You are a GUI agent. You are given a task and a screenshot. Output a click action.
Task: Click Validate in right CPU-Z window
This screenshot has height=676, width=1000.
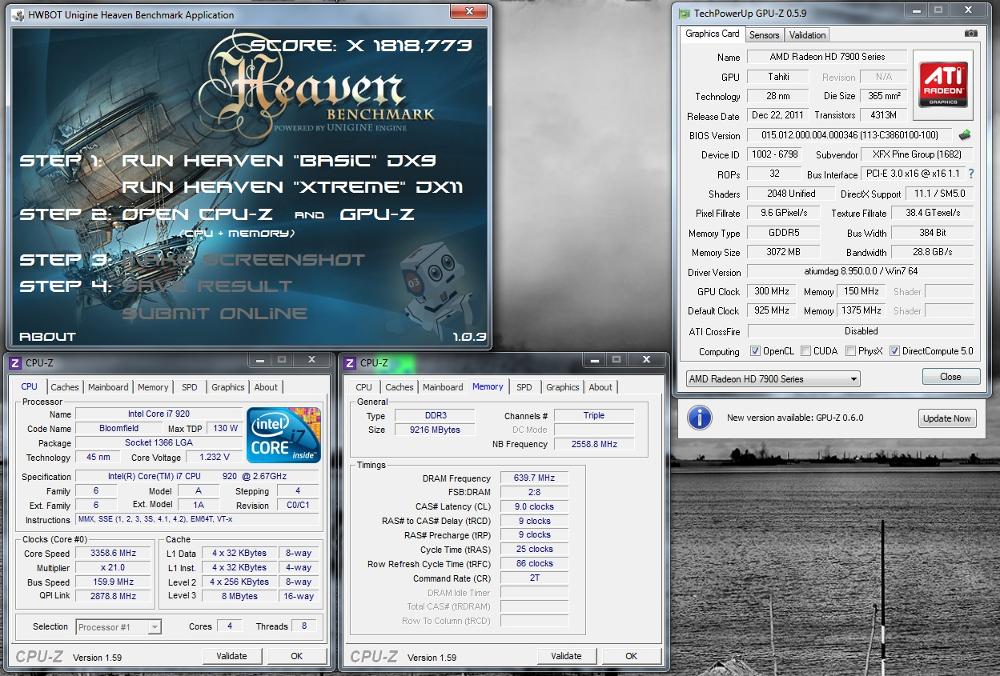click(566, 656)
